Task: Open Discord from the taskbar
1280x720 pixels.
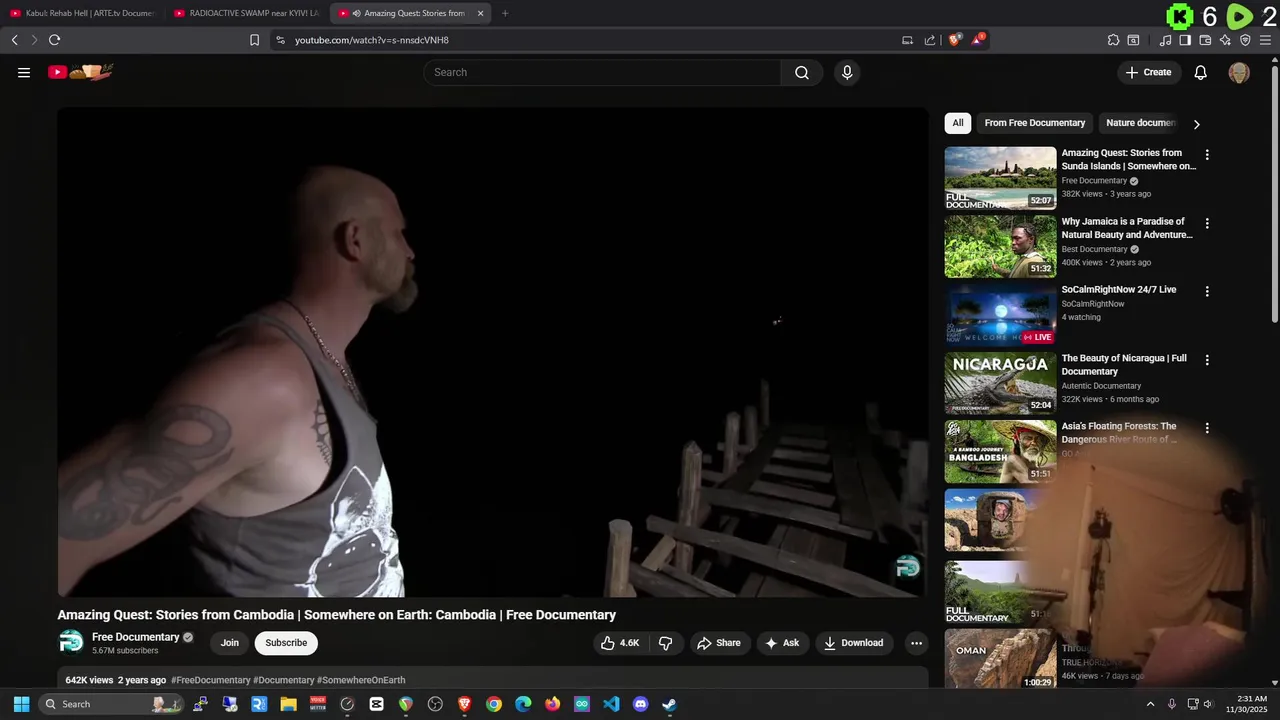Action: (x=640, y=704)
